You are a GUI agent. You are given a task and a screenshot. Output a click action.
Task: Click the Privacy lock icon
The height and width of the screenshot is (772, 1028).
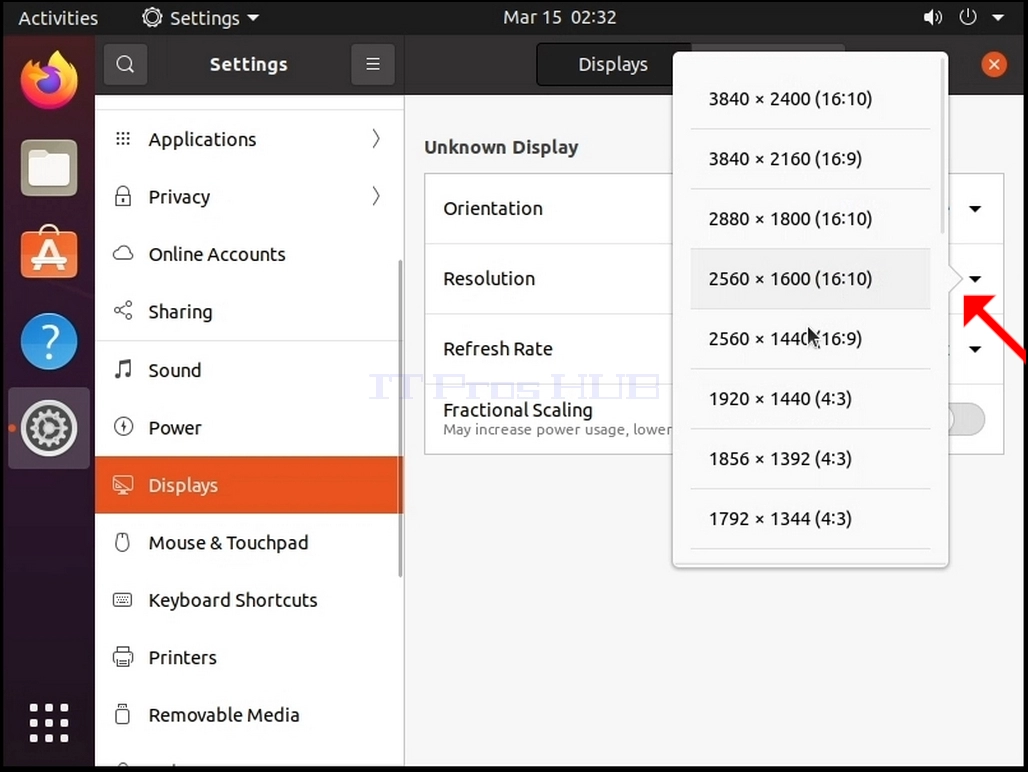click(123, 196)
